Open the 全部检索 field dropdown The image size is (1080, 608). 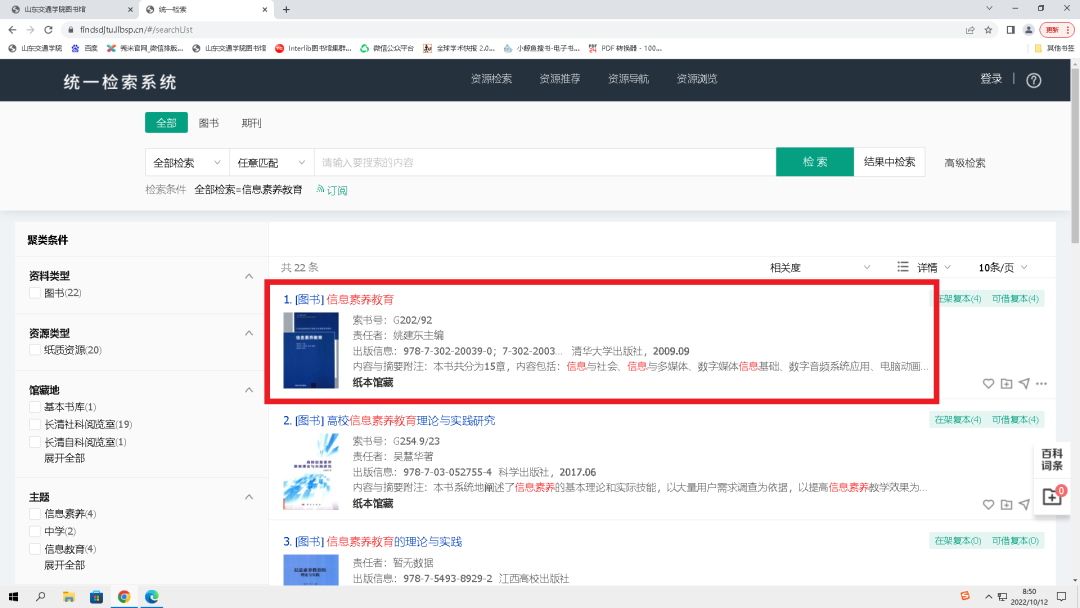pos(187,163)
